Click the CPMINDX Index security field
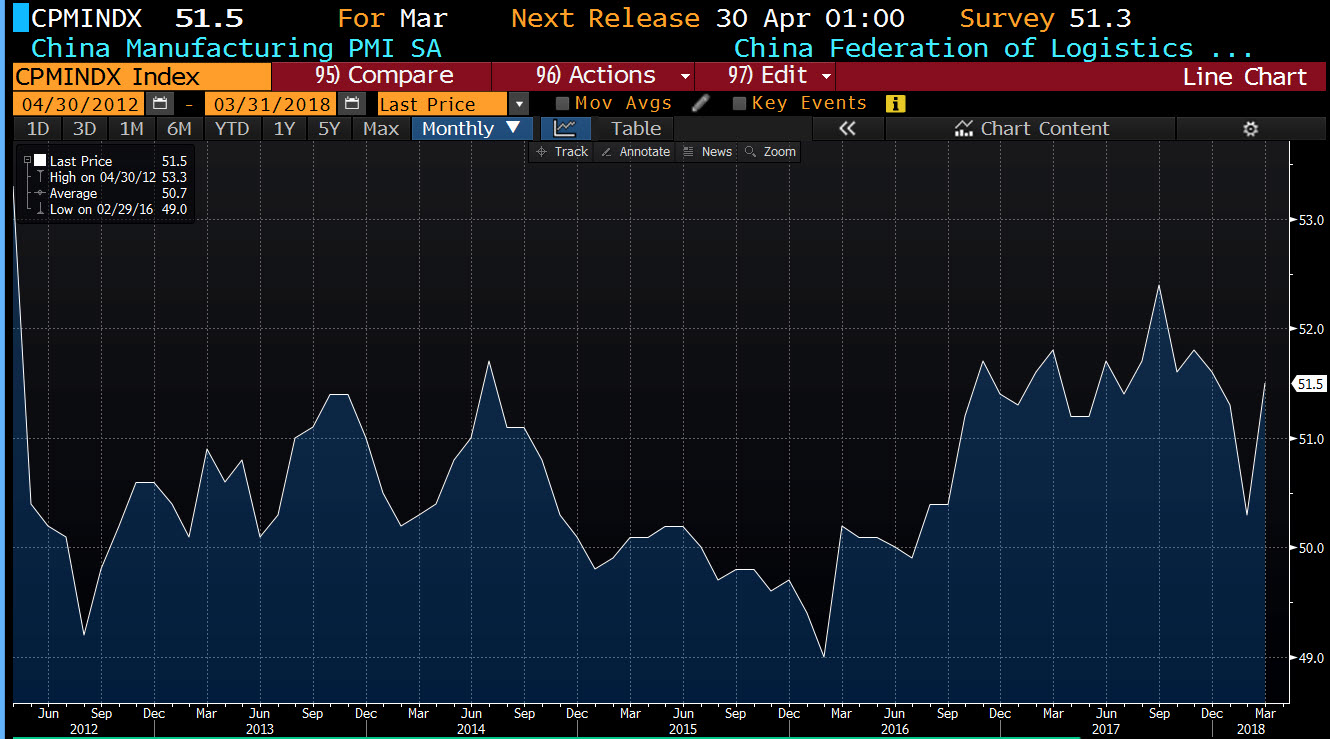 click(142, 77)
